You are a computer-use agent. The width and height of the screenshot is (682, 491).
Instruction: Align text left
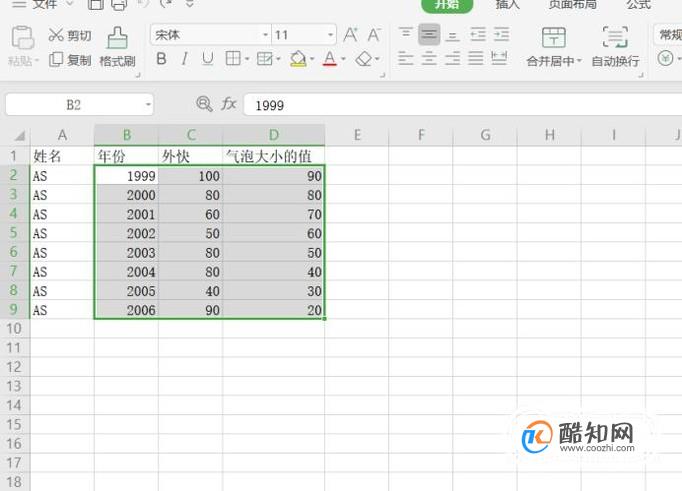pos(405,58)
